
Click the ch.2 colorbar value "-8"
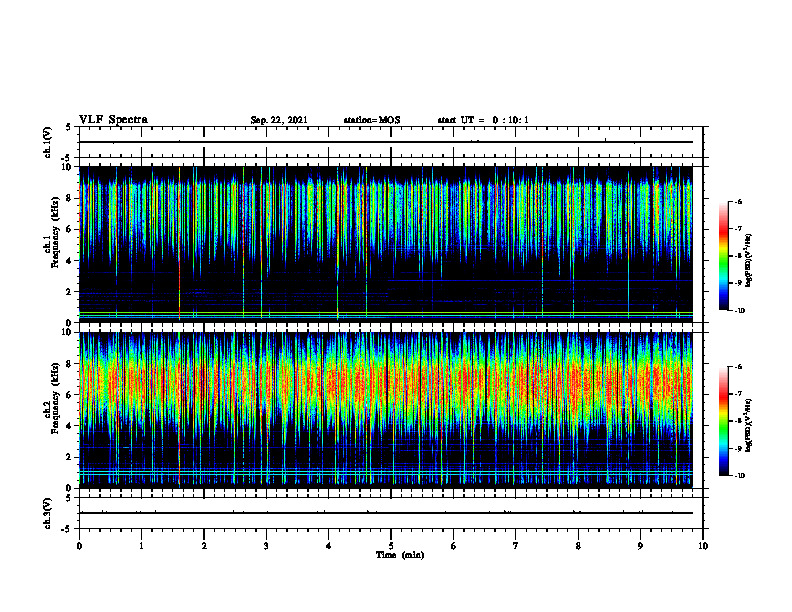click(738, 421)
